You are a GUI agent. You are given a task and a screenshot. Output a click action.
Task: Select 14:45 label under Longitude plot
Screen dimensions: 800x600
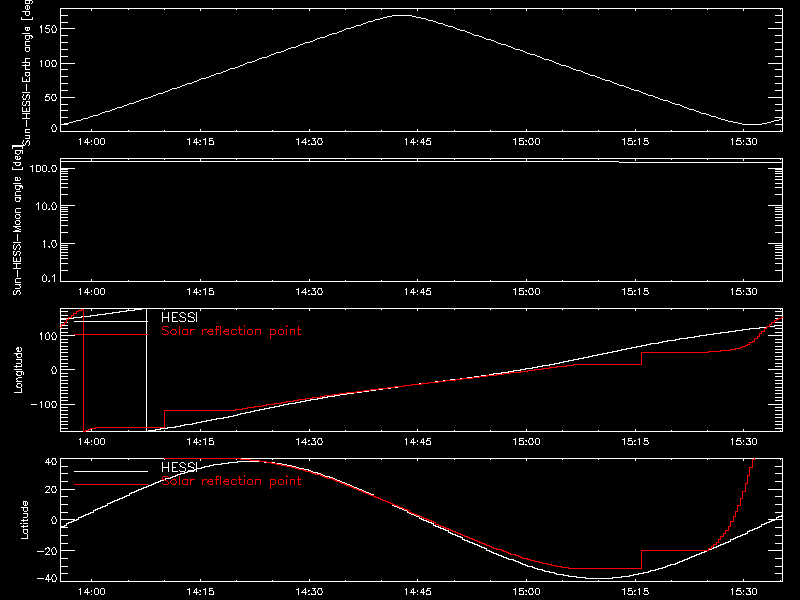(418, 442)
